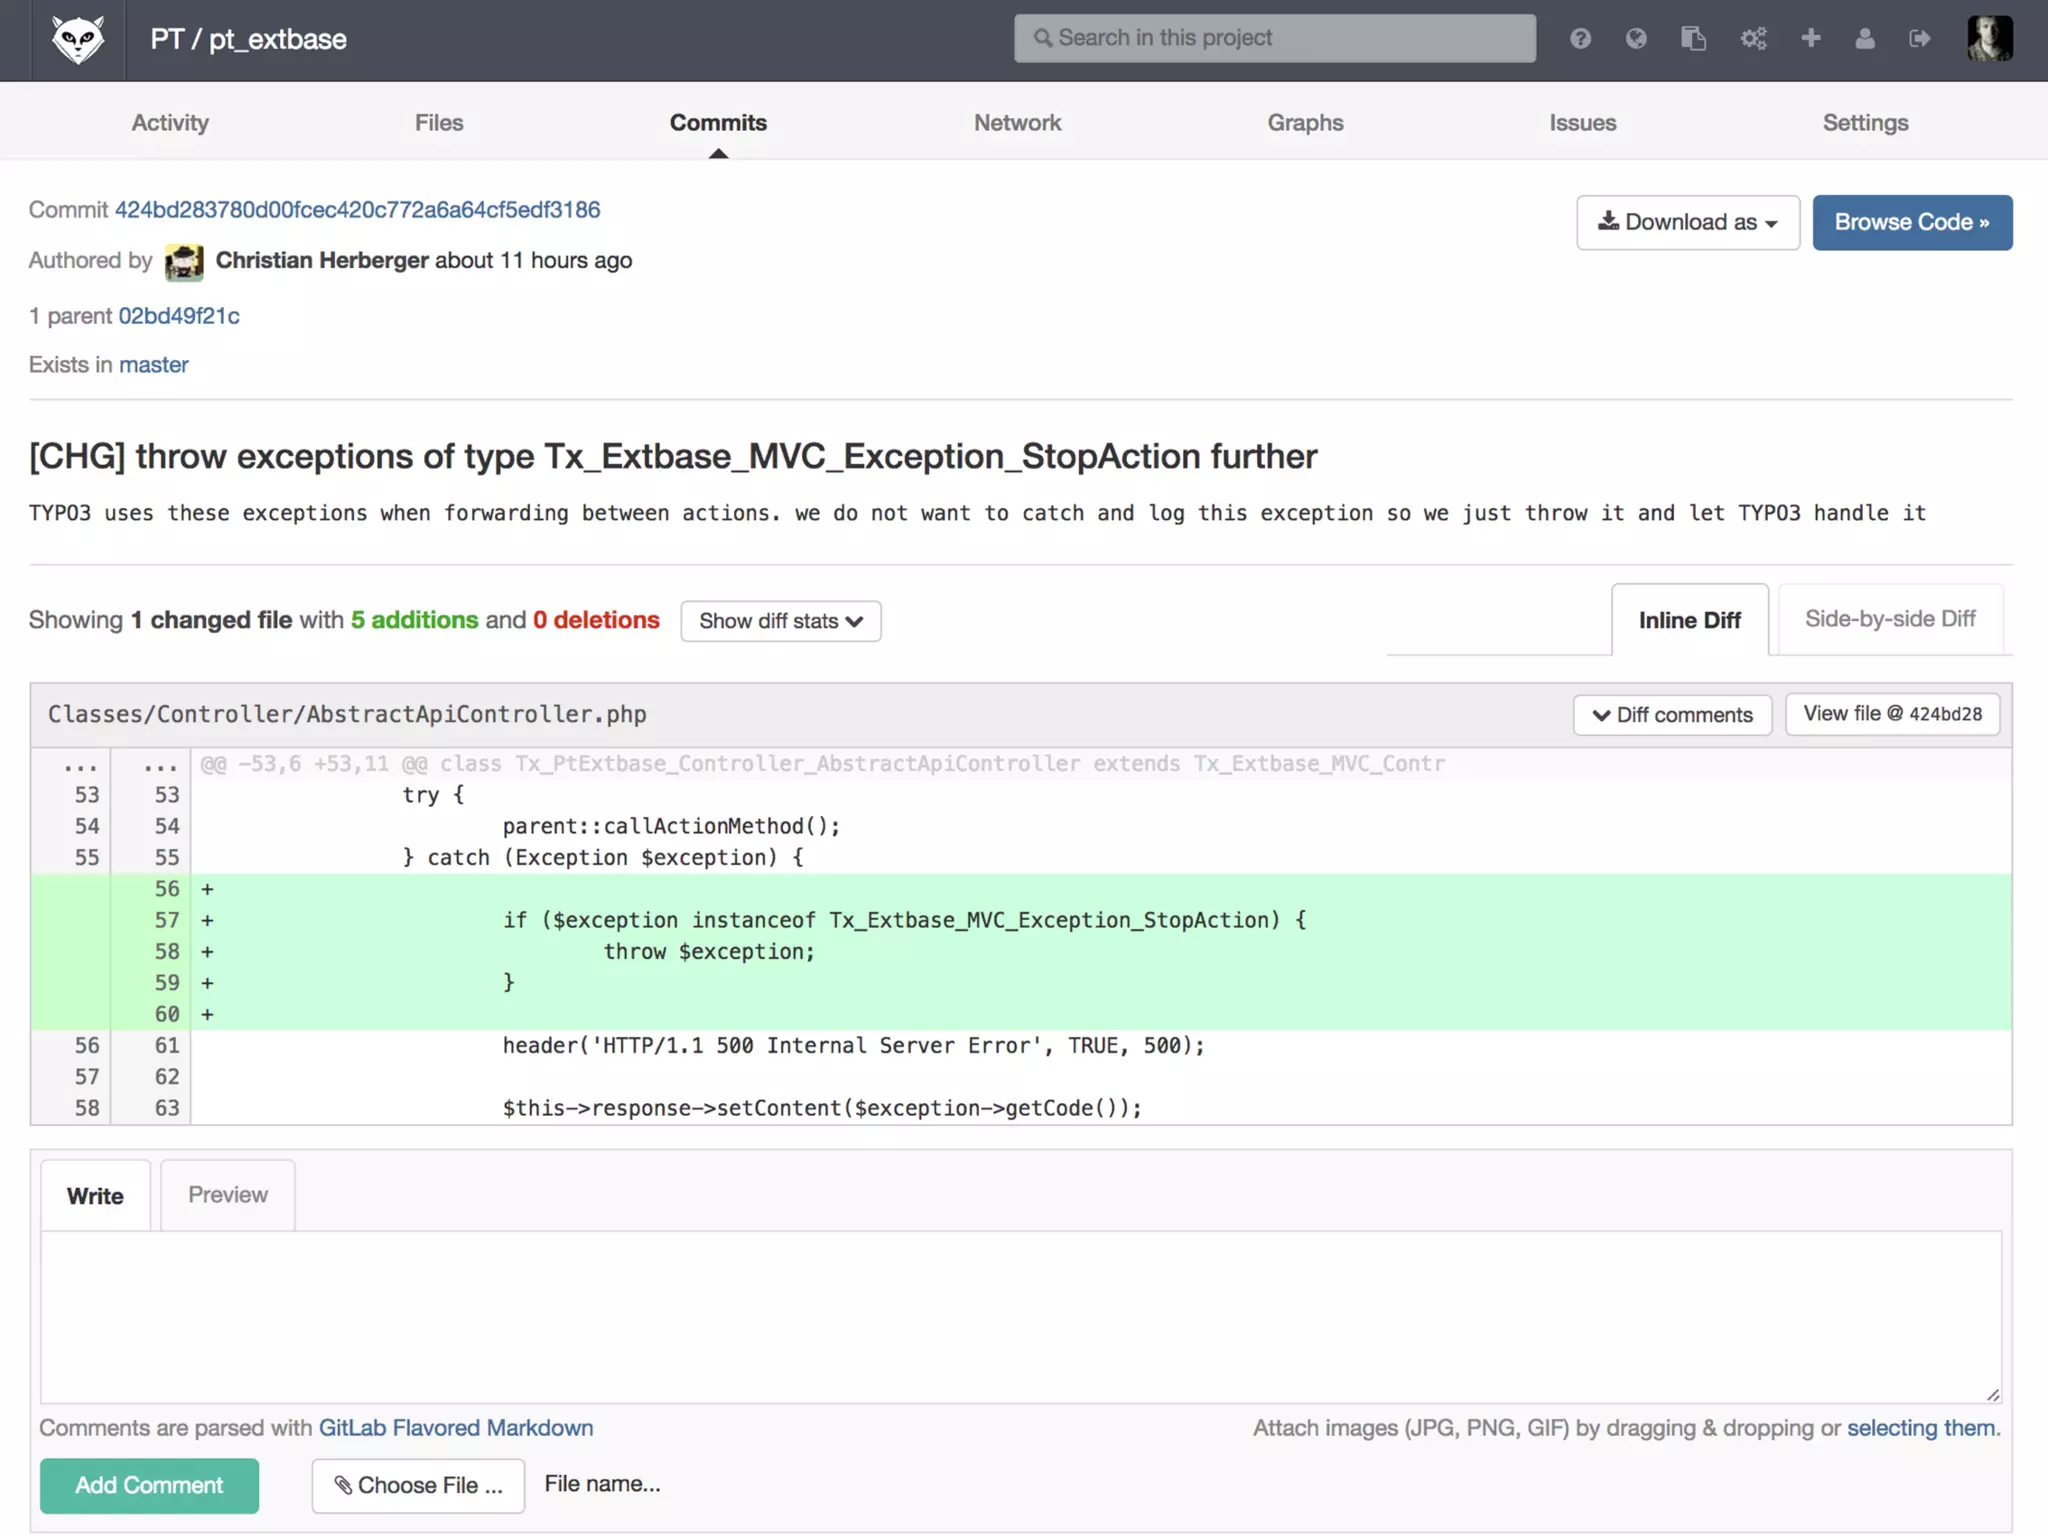2048x1536 pixels.
Task: Expand Show diff stats
Action: pos(780,621)
